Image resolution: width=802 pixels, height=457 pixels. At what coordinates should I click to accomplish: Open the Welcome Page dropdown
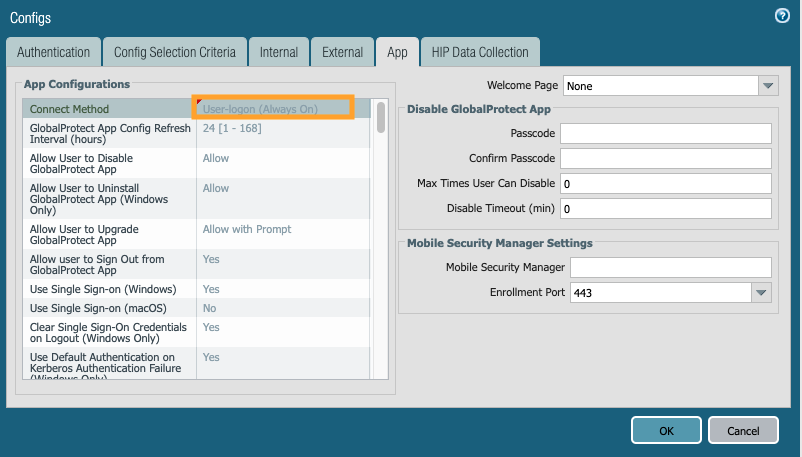pos(767,86)
